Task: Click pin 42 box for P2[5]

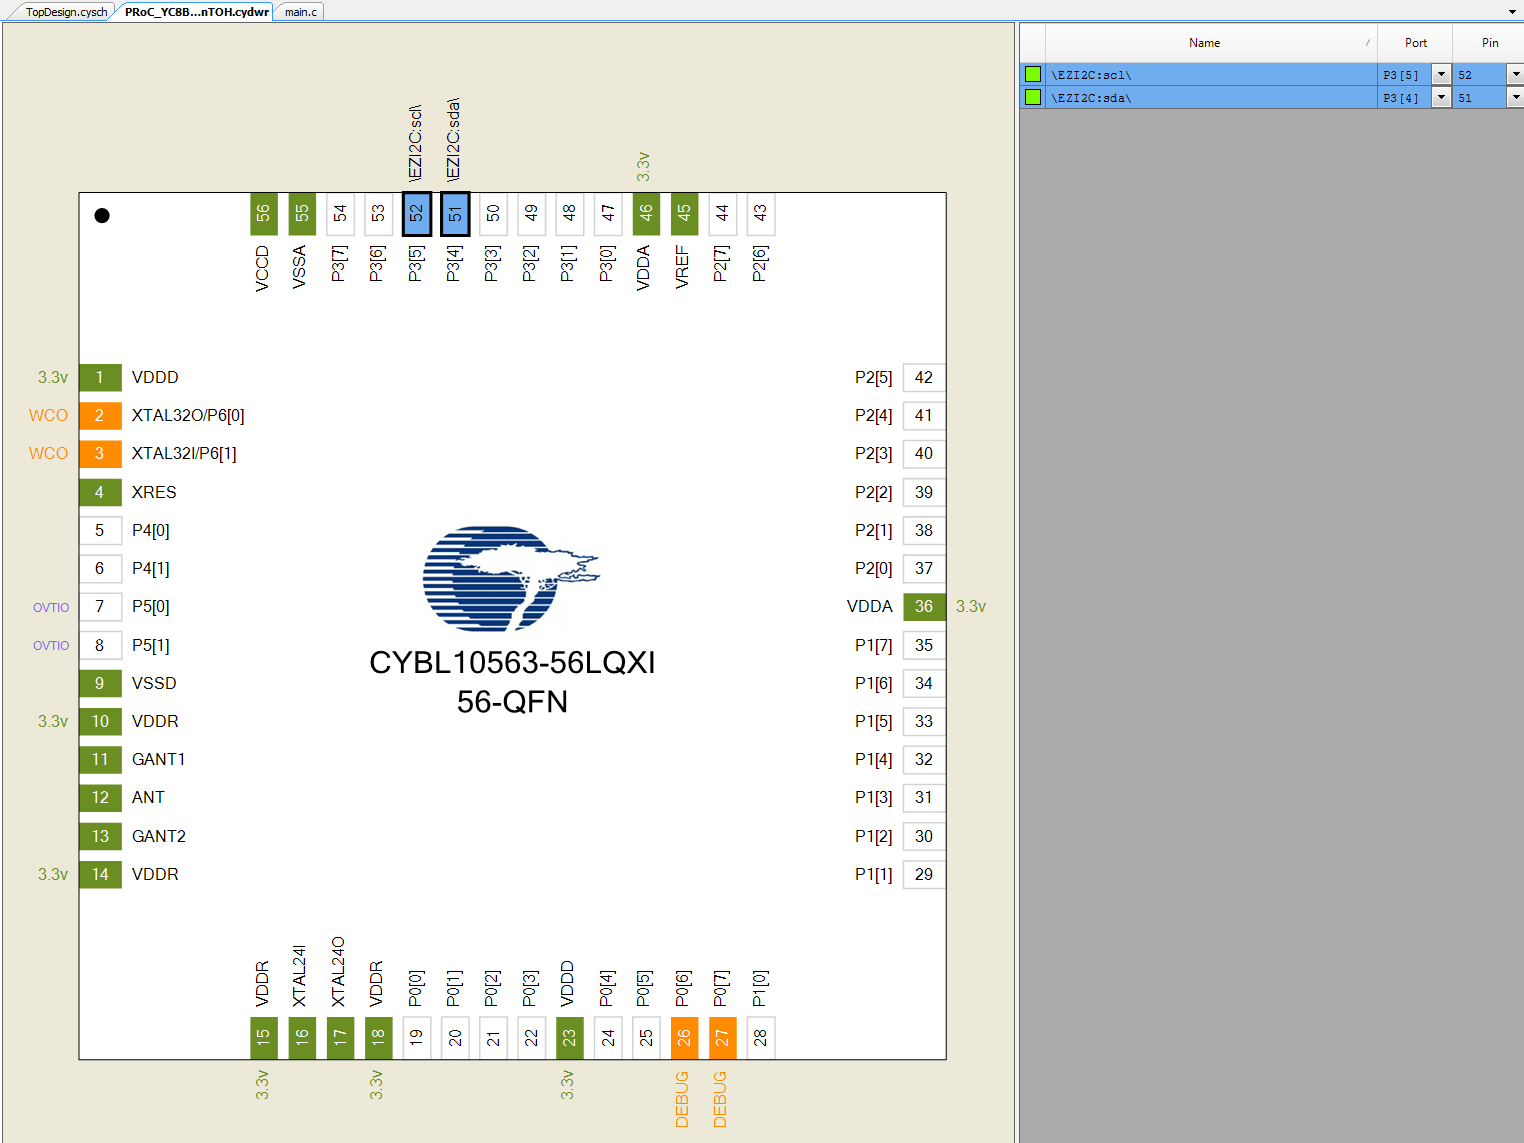Action: [924, 378]
